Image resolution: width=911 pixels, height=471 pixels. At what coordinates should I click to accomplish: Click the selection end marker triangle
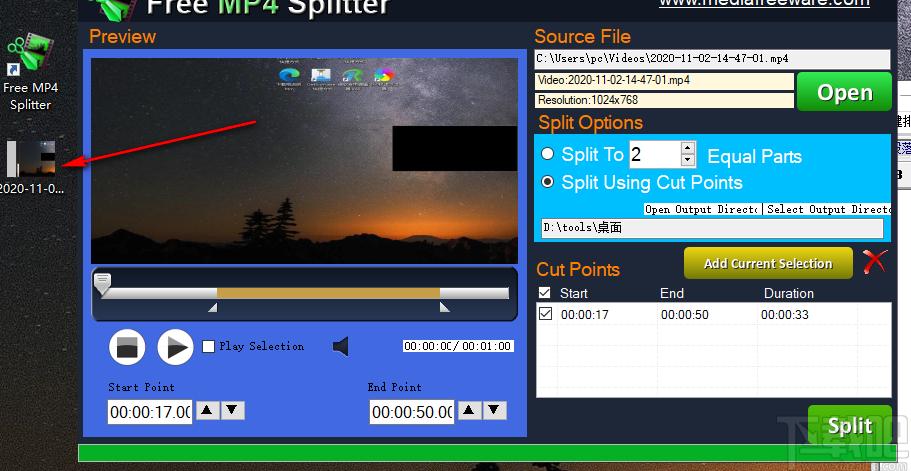[444, 307]
